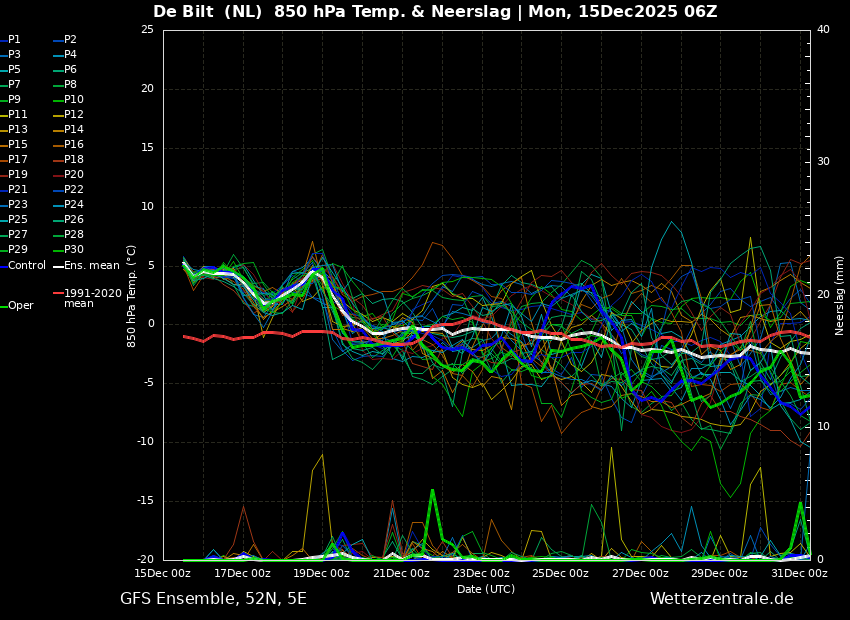Click the 19Dec 00z date tick
The image size is (850, 620).
(x=322, y=573)
